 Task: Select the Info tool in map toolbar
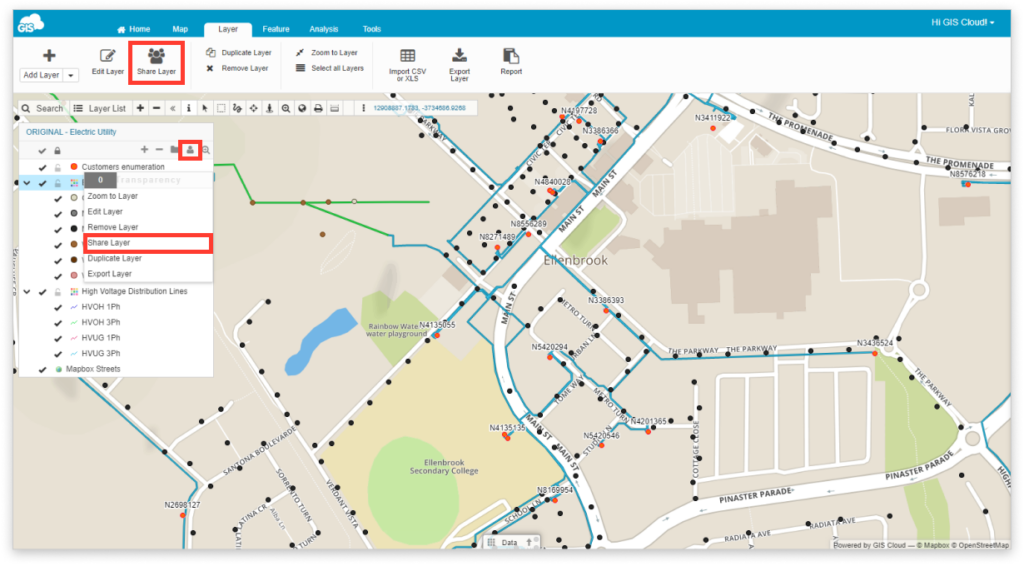click(189, 108)
